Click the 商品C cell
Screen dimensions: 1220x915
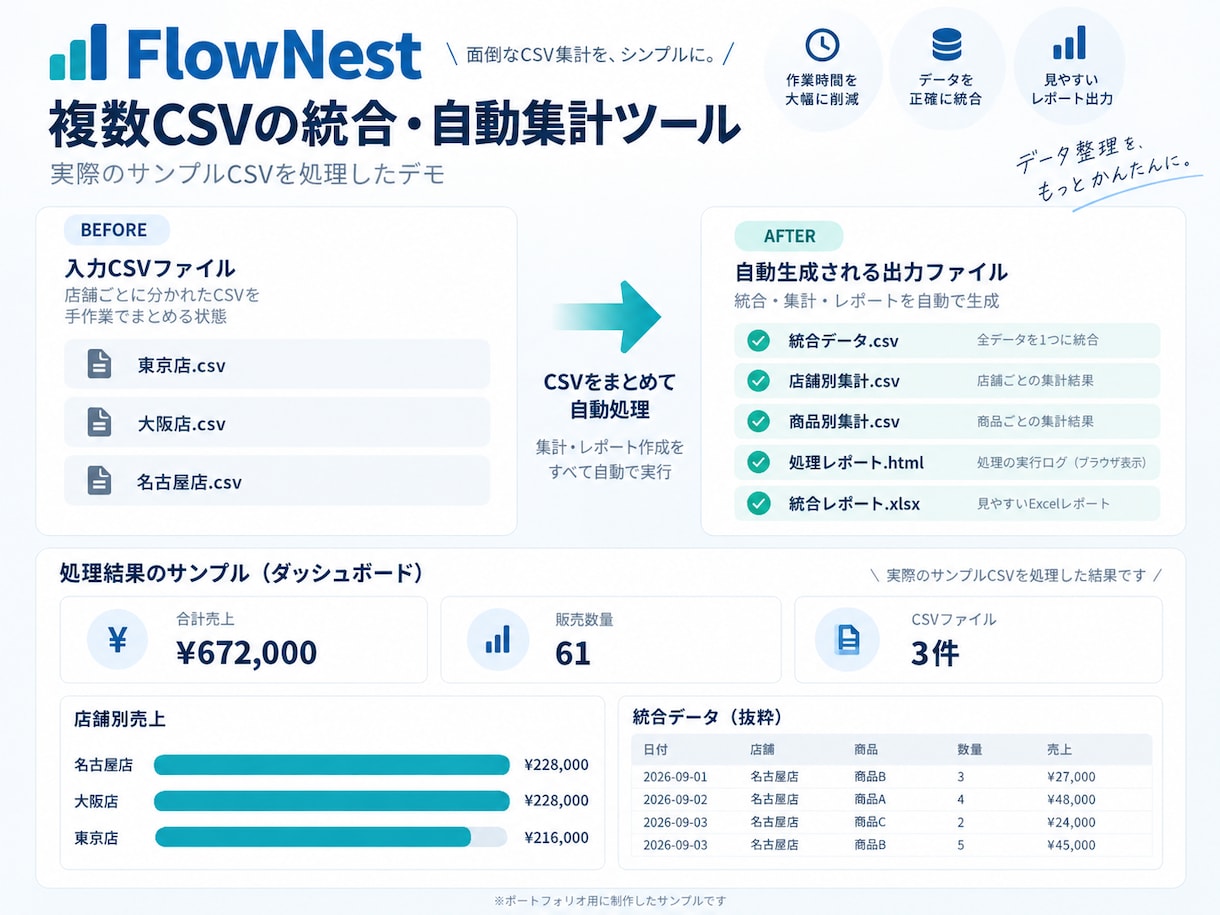(x=871, y=822)
